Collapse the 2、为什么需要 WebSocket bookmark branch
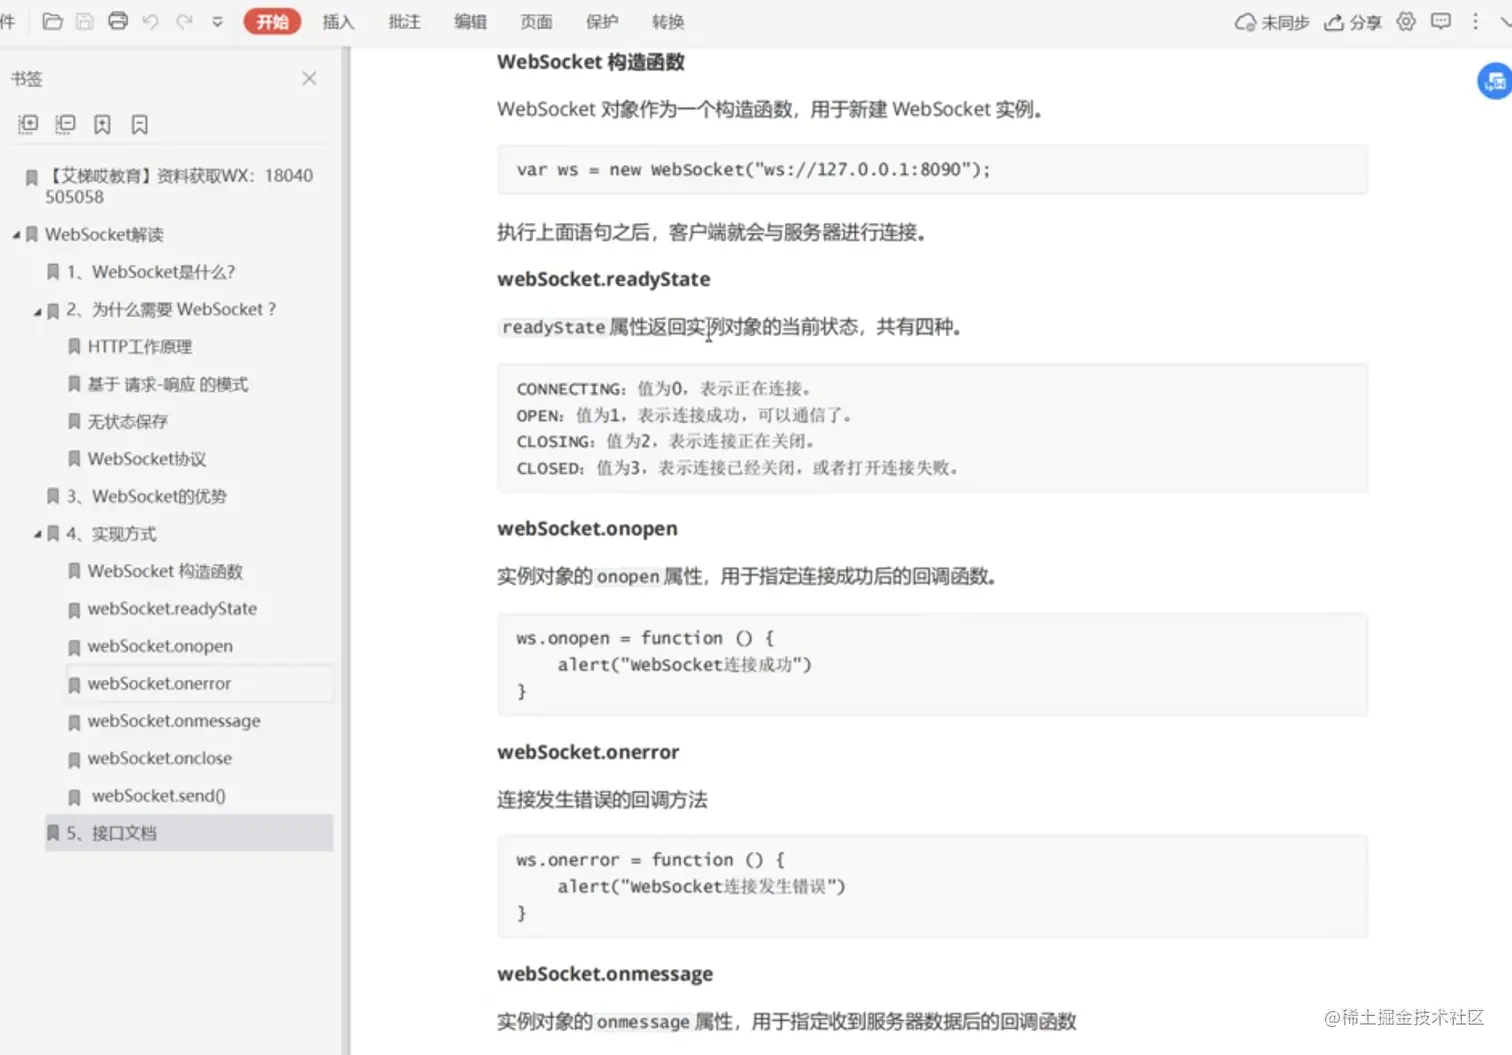Viewport: 1512px width, 1055px height. click(x=38, y=311)
